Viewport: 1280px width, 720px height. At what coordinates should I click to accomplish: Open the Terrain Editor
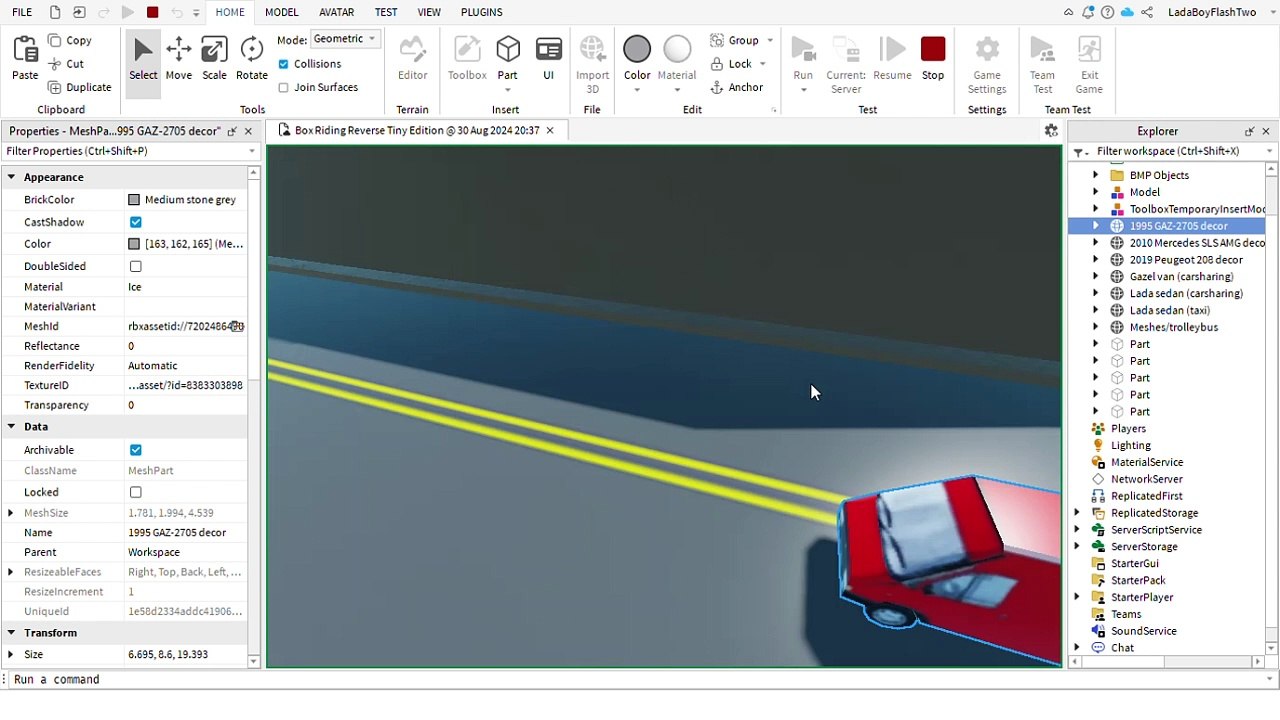[x=412, y=59]
